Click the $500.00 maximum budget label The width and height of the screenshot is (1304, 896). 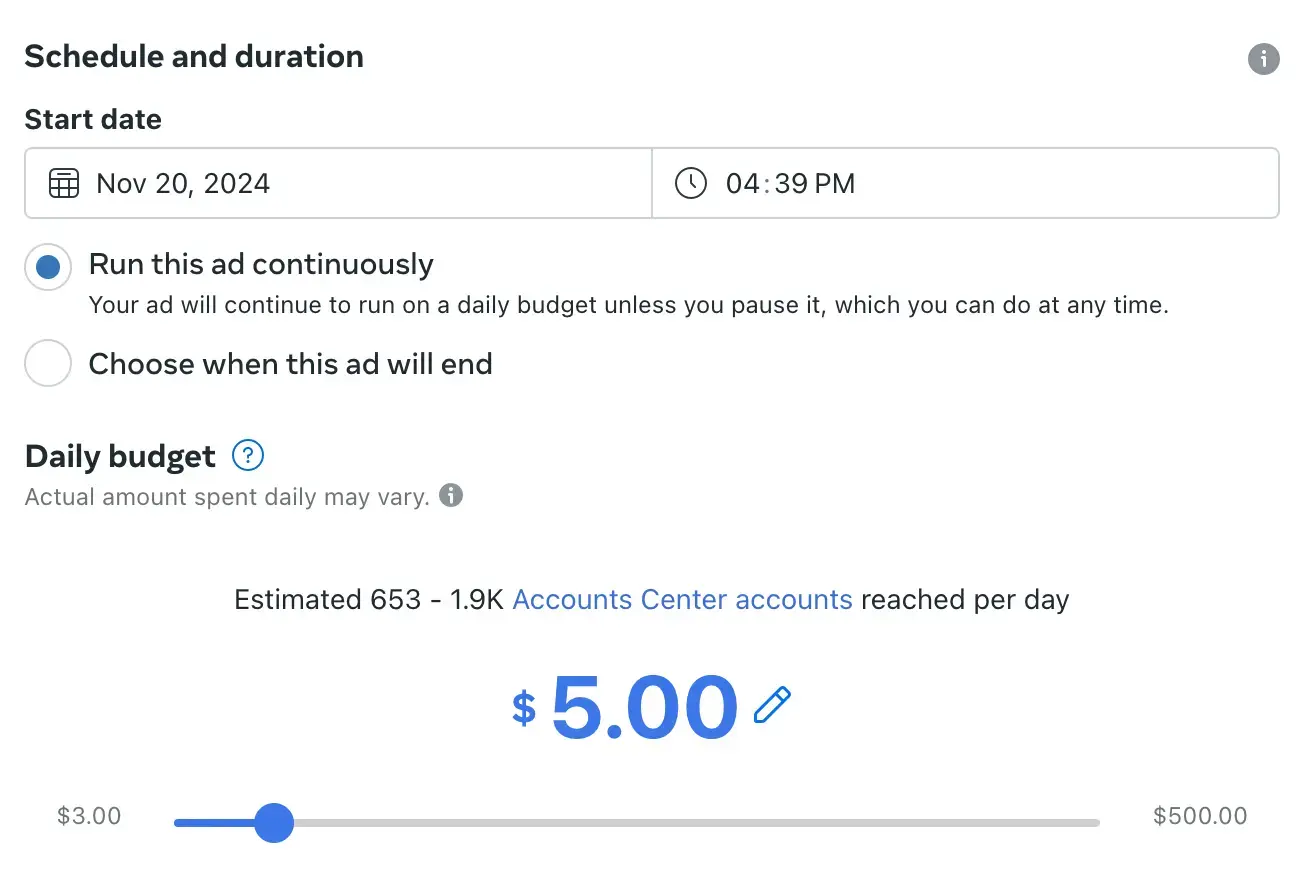pyautogui.click(x=1200, y=816)
